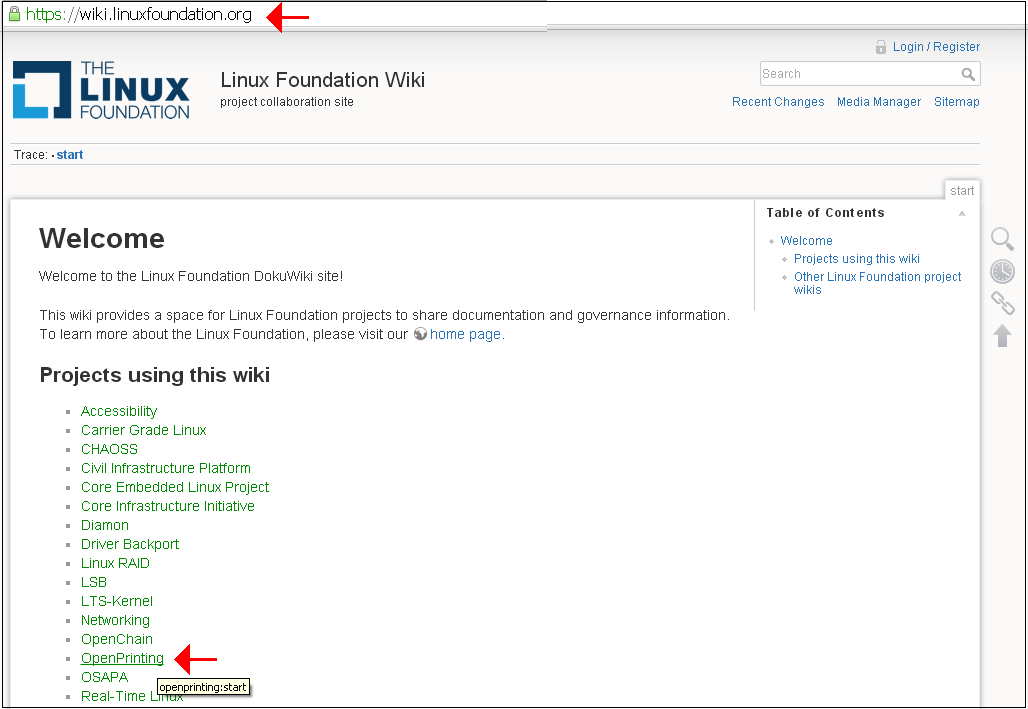Viewport: 1028px width, 709px height.
Task: Click the padlock icon beside Login / Register
Action: (x=880, y=47)
